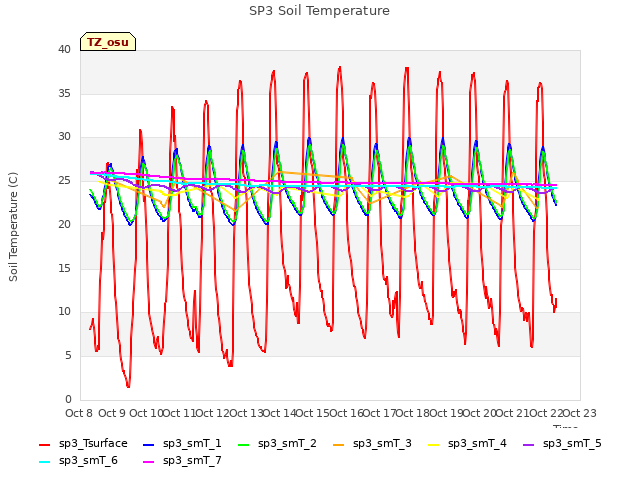Toggle sp3_smT_7 series in legend

coord(182,461)
